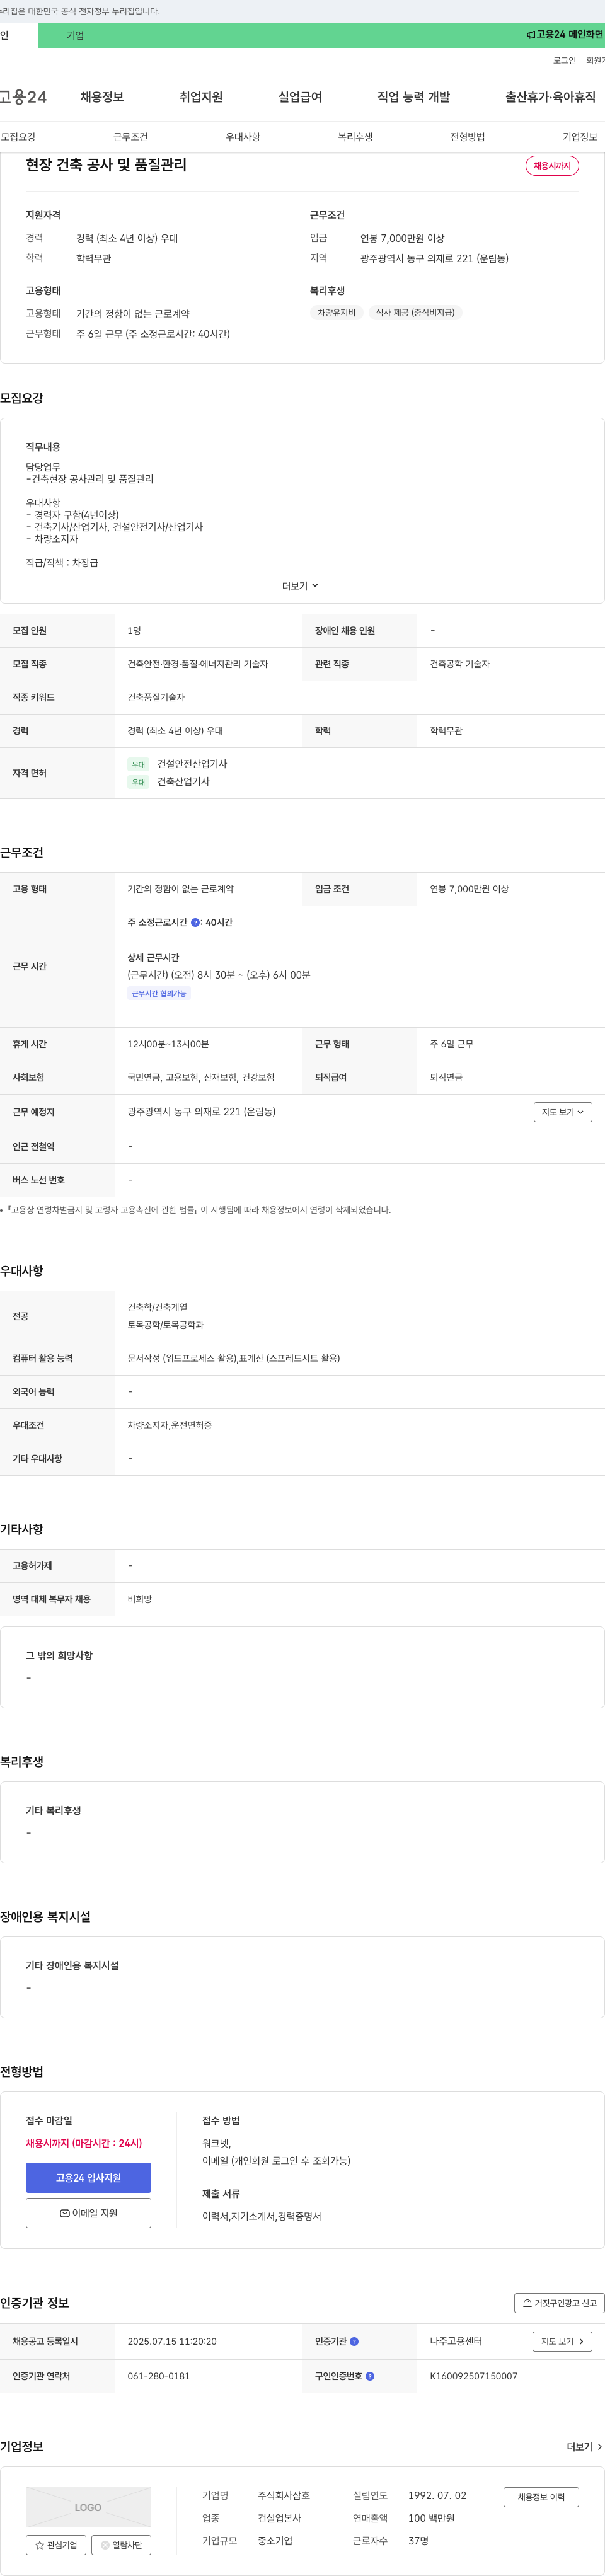Screen dimensions: 605x2576
Task: Click the 고용24 logo
Action: 23,97
